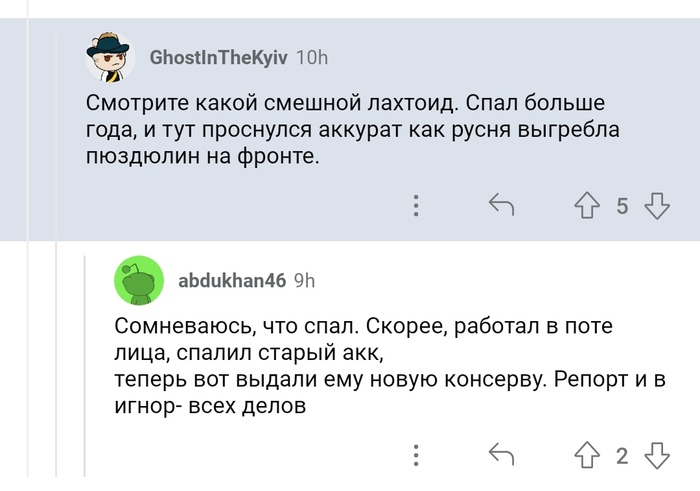Open abdukhan46's profile from username
The image size is (700, 491).
click(x=231, y=280)
